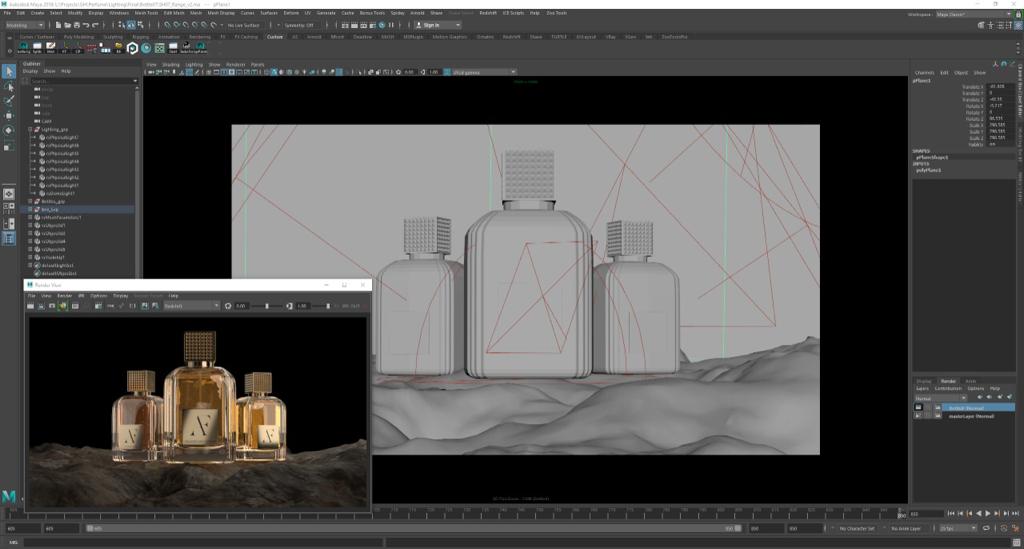The width and height of the screenshot is (1024, 549).
Task: Open the Modeling menu set dropdown
Action: point(24,24)
